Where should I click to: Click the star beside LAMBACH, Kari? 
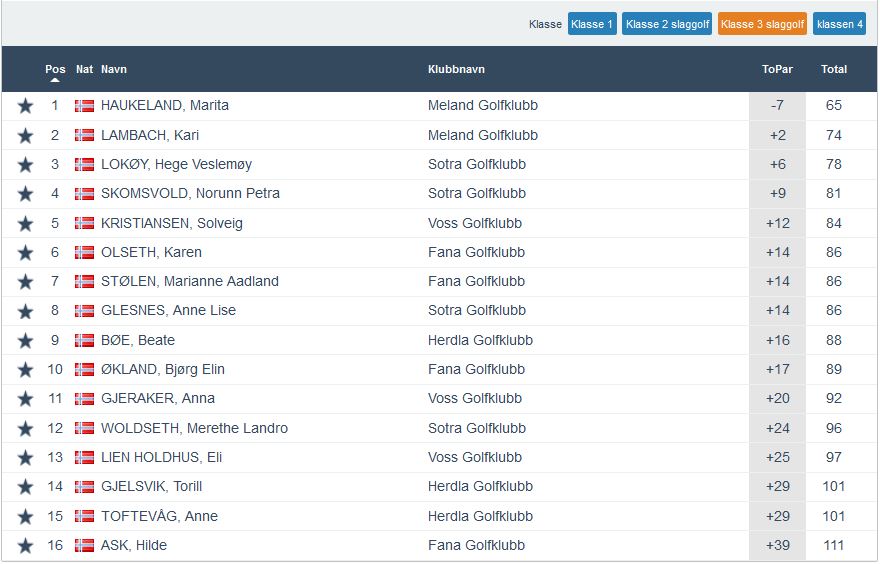(x=25, y=135)
